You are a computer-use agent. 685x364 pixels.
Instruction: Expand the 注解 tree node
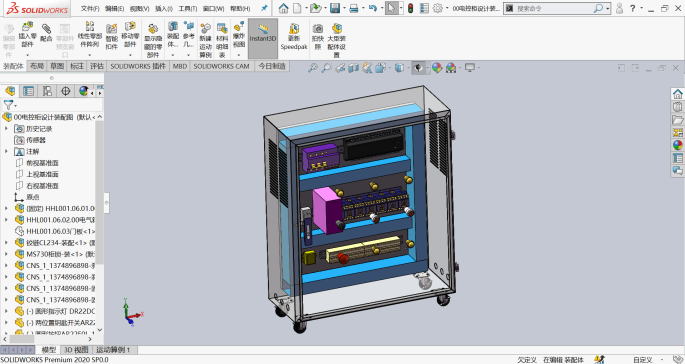[x=6, y=151]
